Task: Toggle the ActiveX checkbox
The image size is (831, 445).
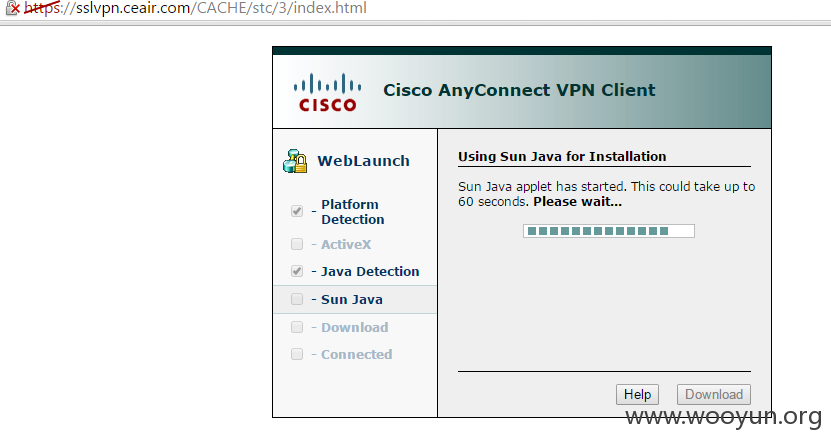Action: pyautogui.click(x=297, y=244)
